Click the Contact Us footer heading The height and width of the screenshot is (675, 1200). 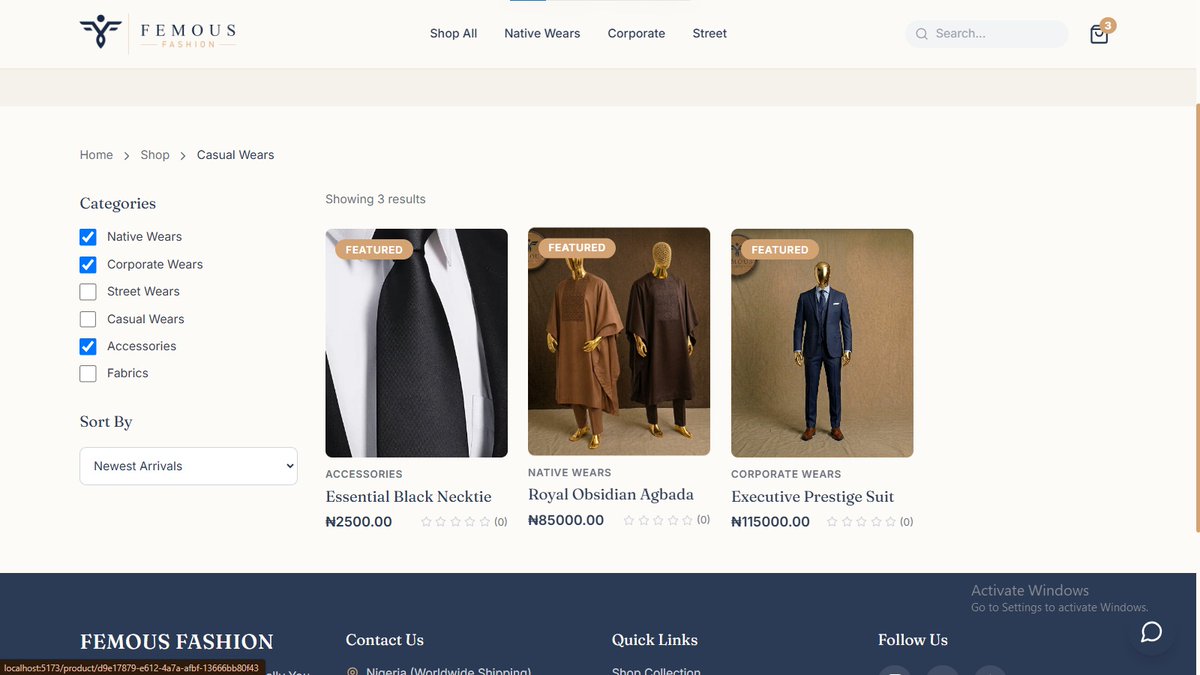(385, 640)
